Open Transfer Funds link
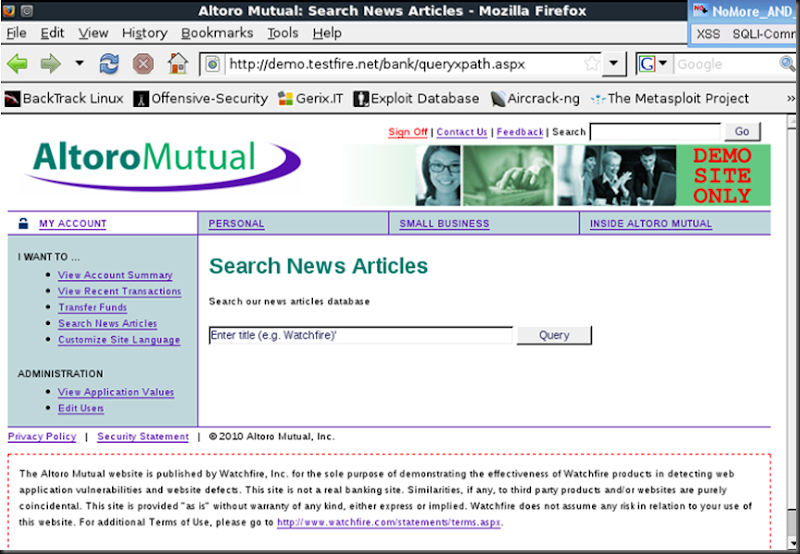 [92, 307]
